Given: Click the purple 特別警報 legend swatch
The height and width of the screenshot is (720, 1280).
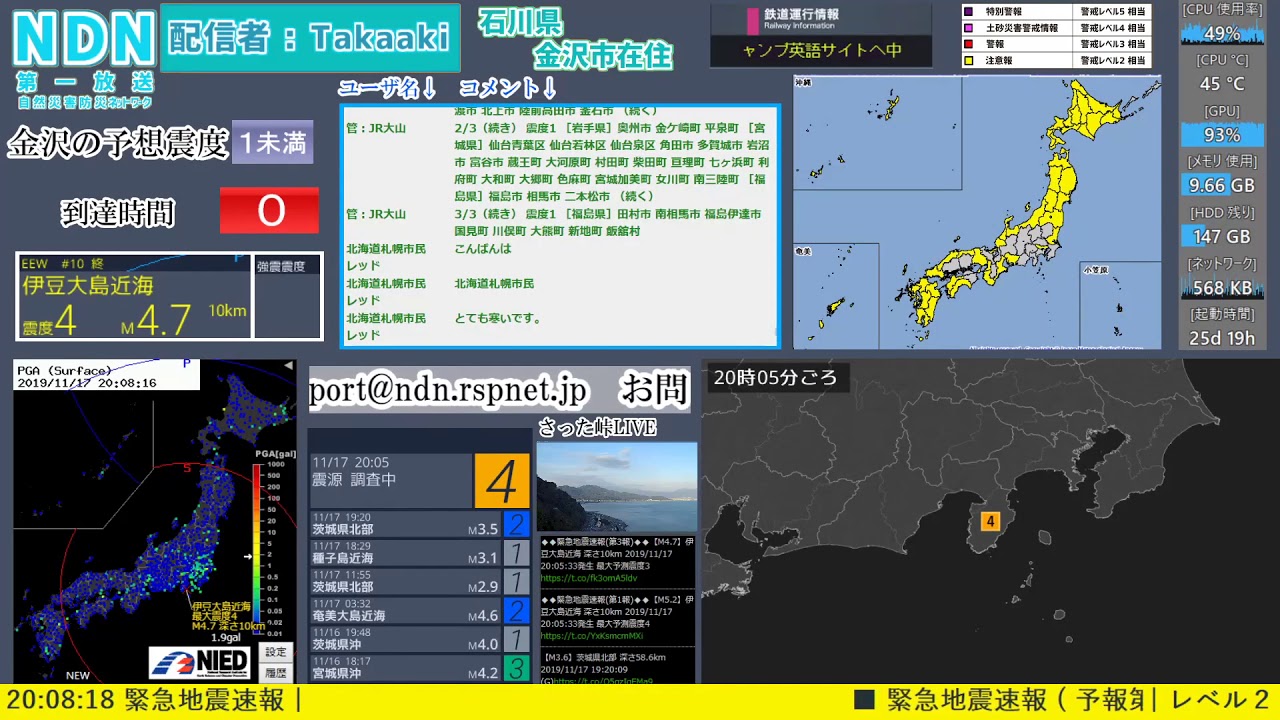Looking at the screenshot, I should [x=968, y=12].
